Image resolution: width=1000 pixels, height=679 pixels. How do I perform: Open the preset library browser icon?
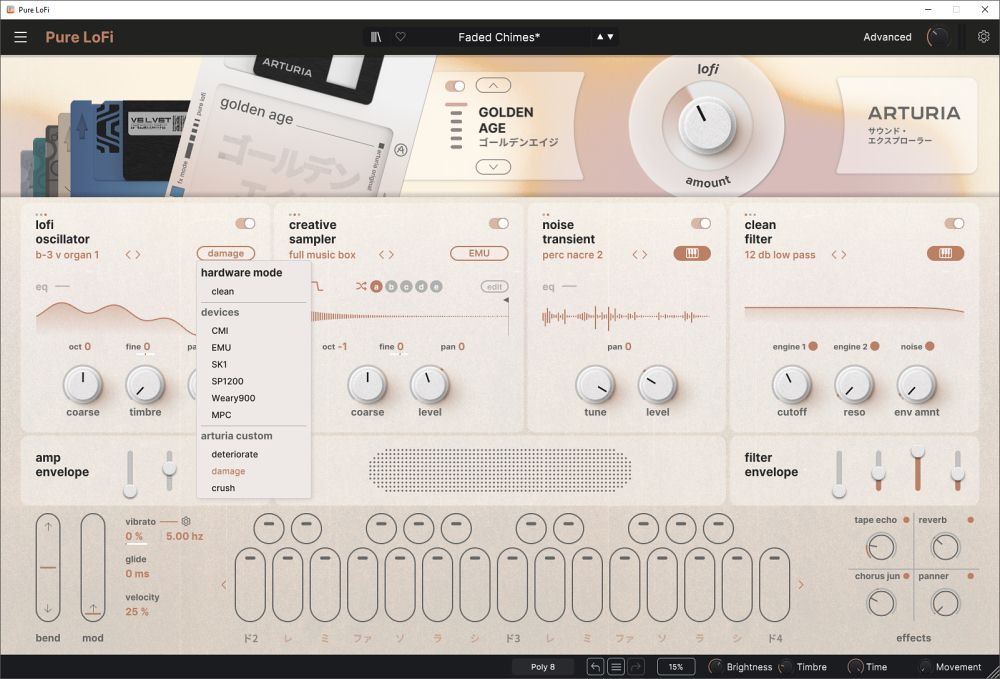click(376, 37)
